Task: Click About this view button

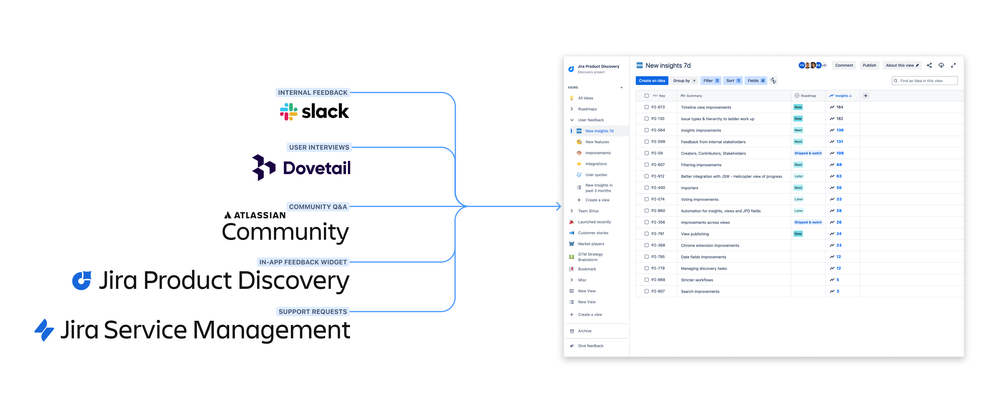Action: (902, 65)
